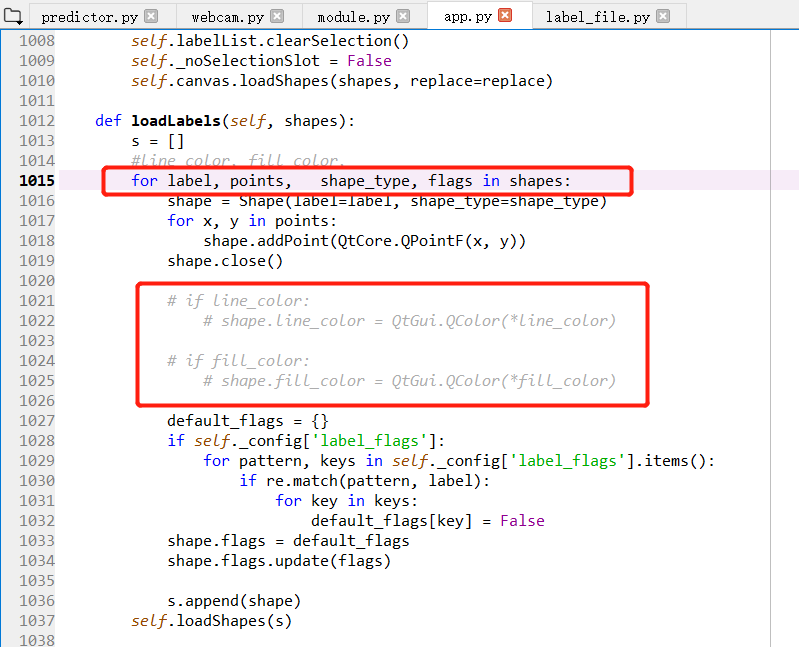Switch to the label_file.py tab
The height and width of the screenshot is (647, 799).
point(598,17)
